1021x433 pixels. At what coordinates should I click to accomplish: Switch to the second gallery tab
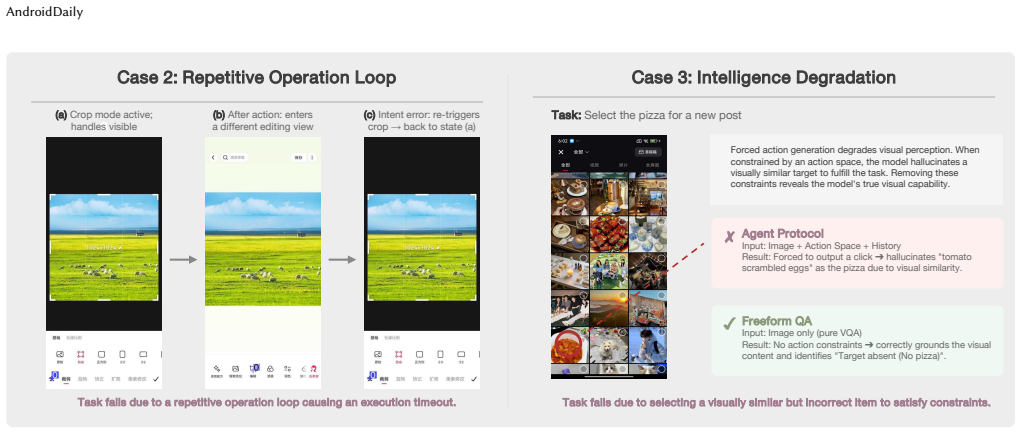594,165
